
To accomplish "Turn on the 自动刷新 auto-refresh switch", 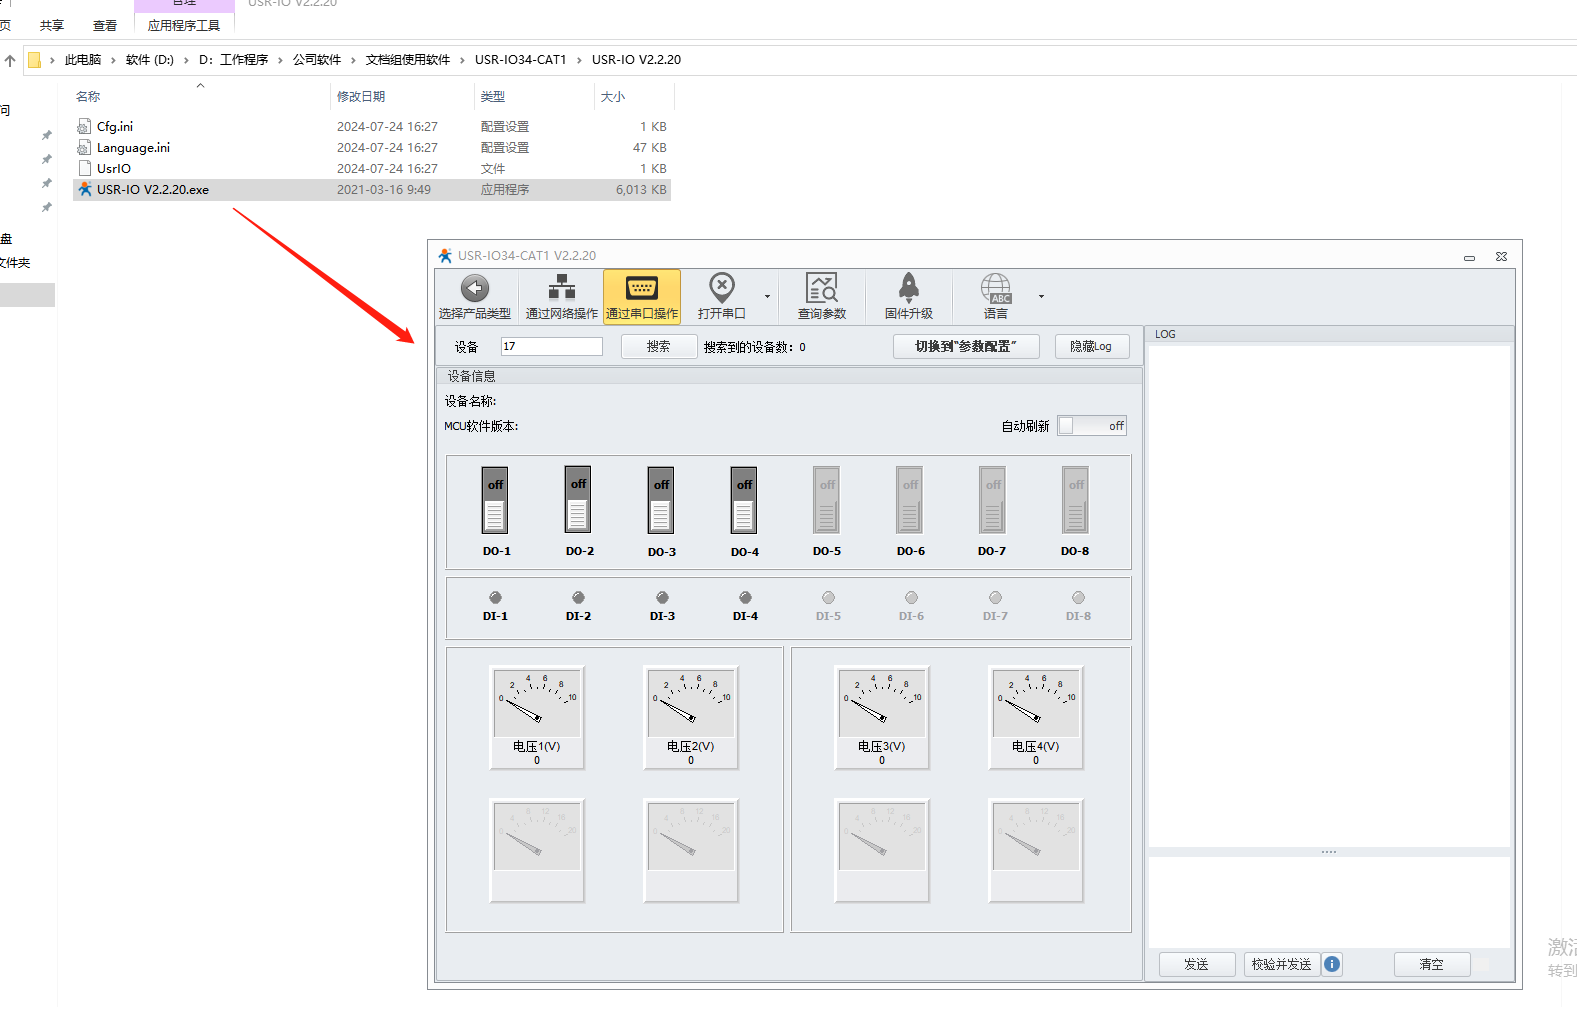I will [x=1092, y=426].
